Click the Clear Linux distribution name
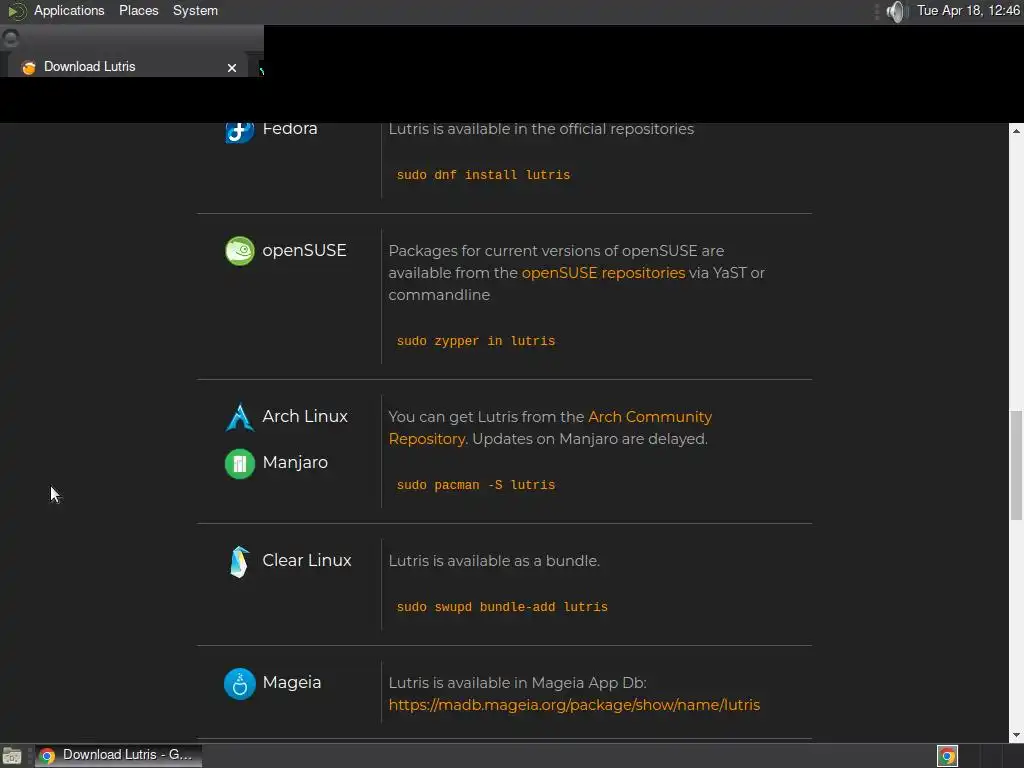 click(x=307, y=561)
